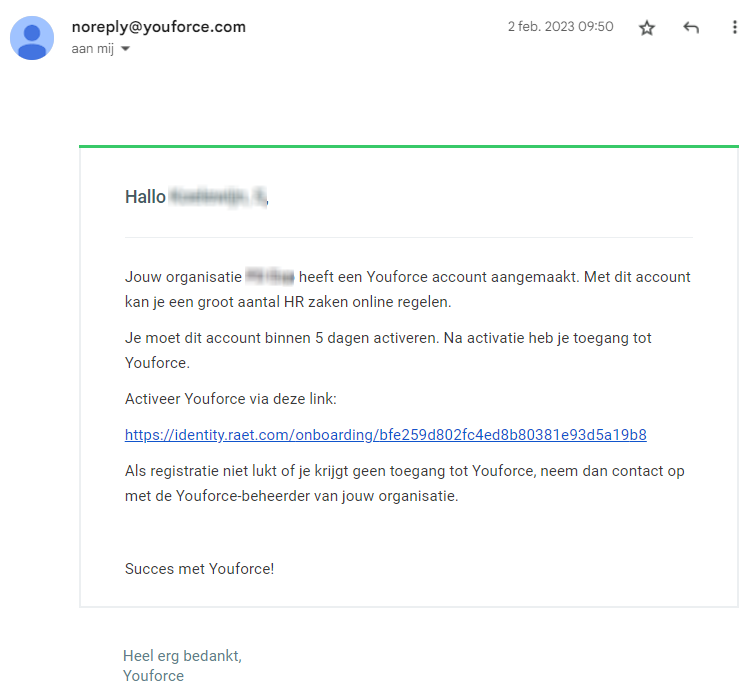Star this email from Youforce
The width and height of the screenshot is (753, 688).
[x=647, y=28]
